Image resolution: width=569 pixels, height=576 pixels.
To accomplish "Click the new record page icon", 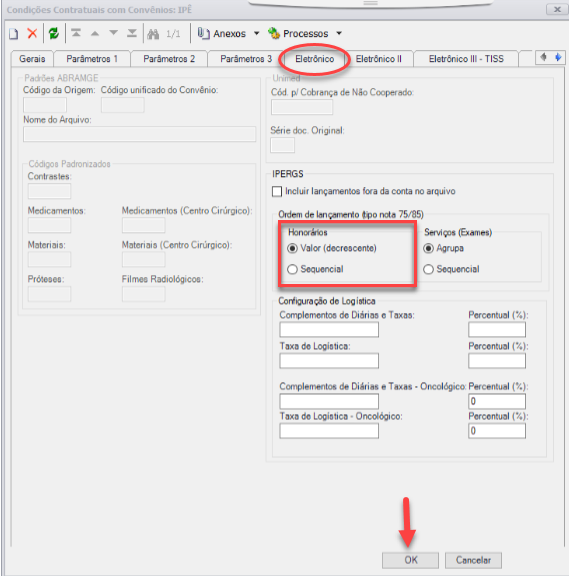I will coord(14,34).
